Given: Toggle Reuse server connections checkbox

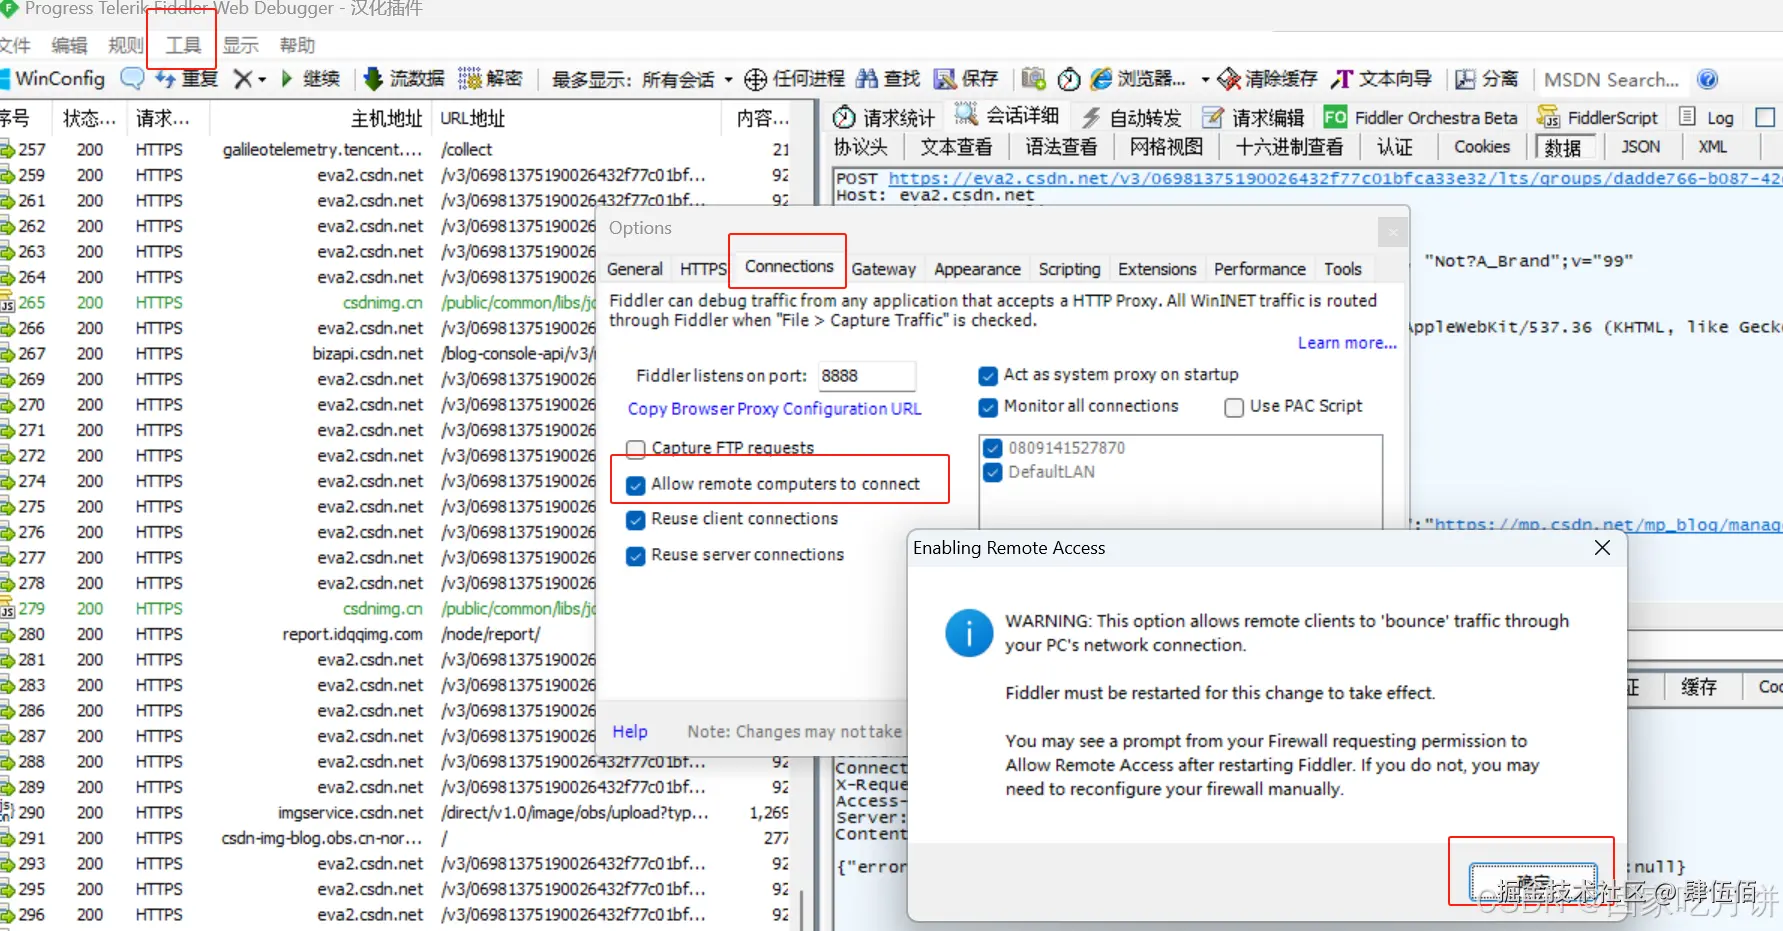Looking at the screenshot, I should (x=635, y=556).
